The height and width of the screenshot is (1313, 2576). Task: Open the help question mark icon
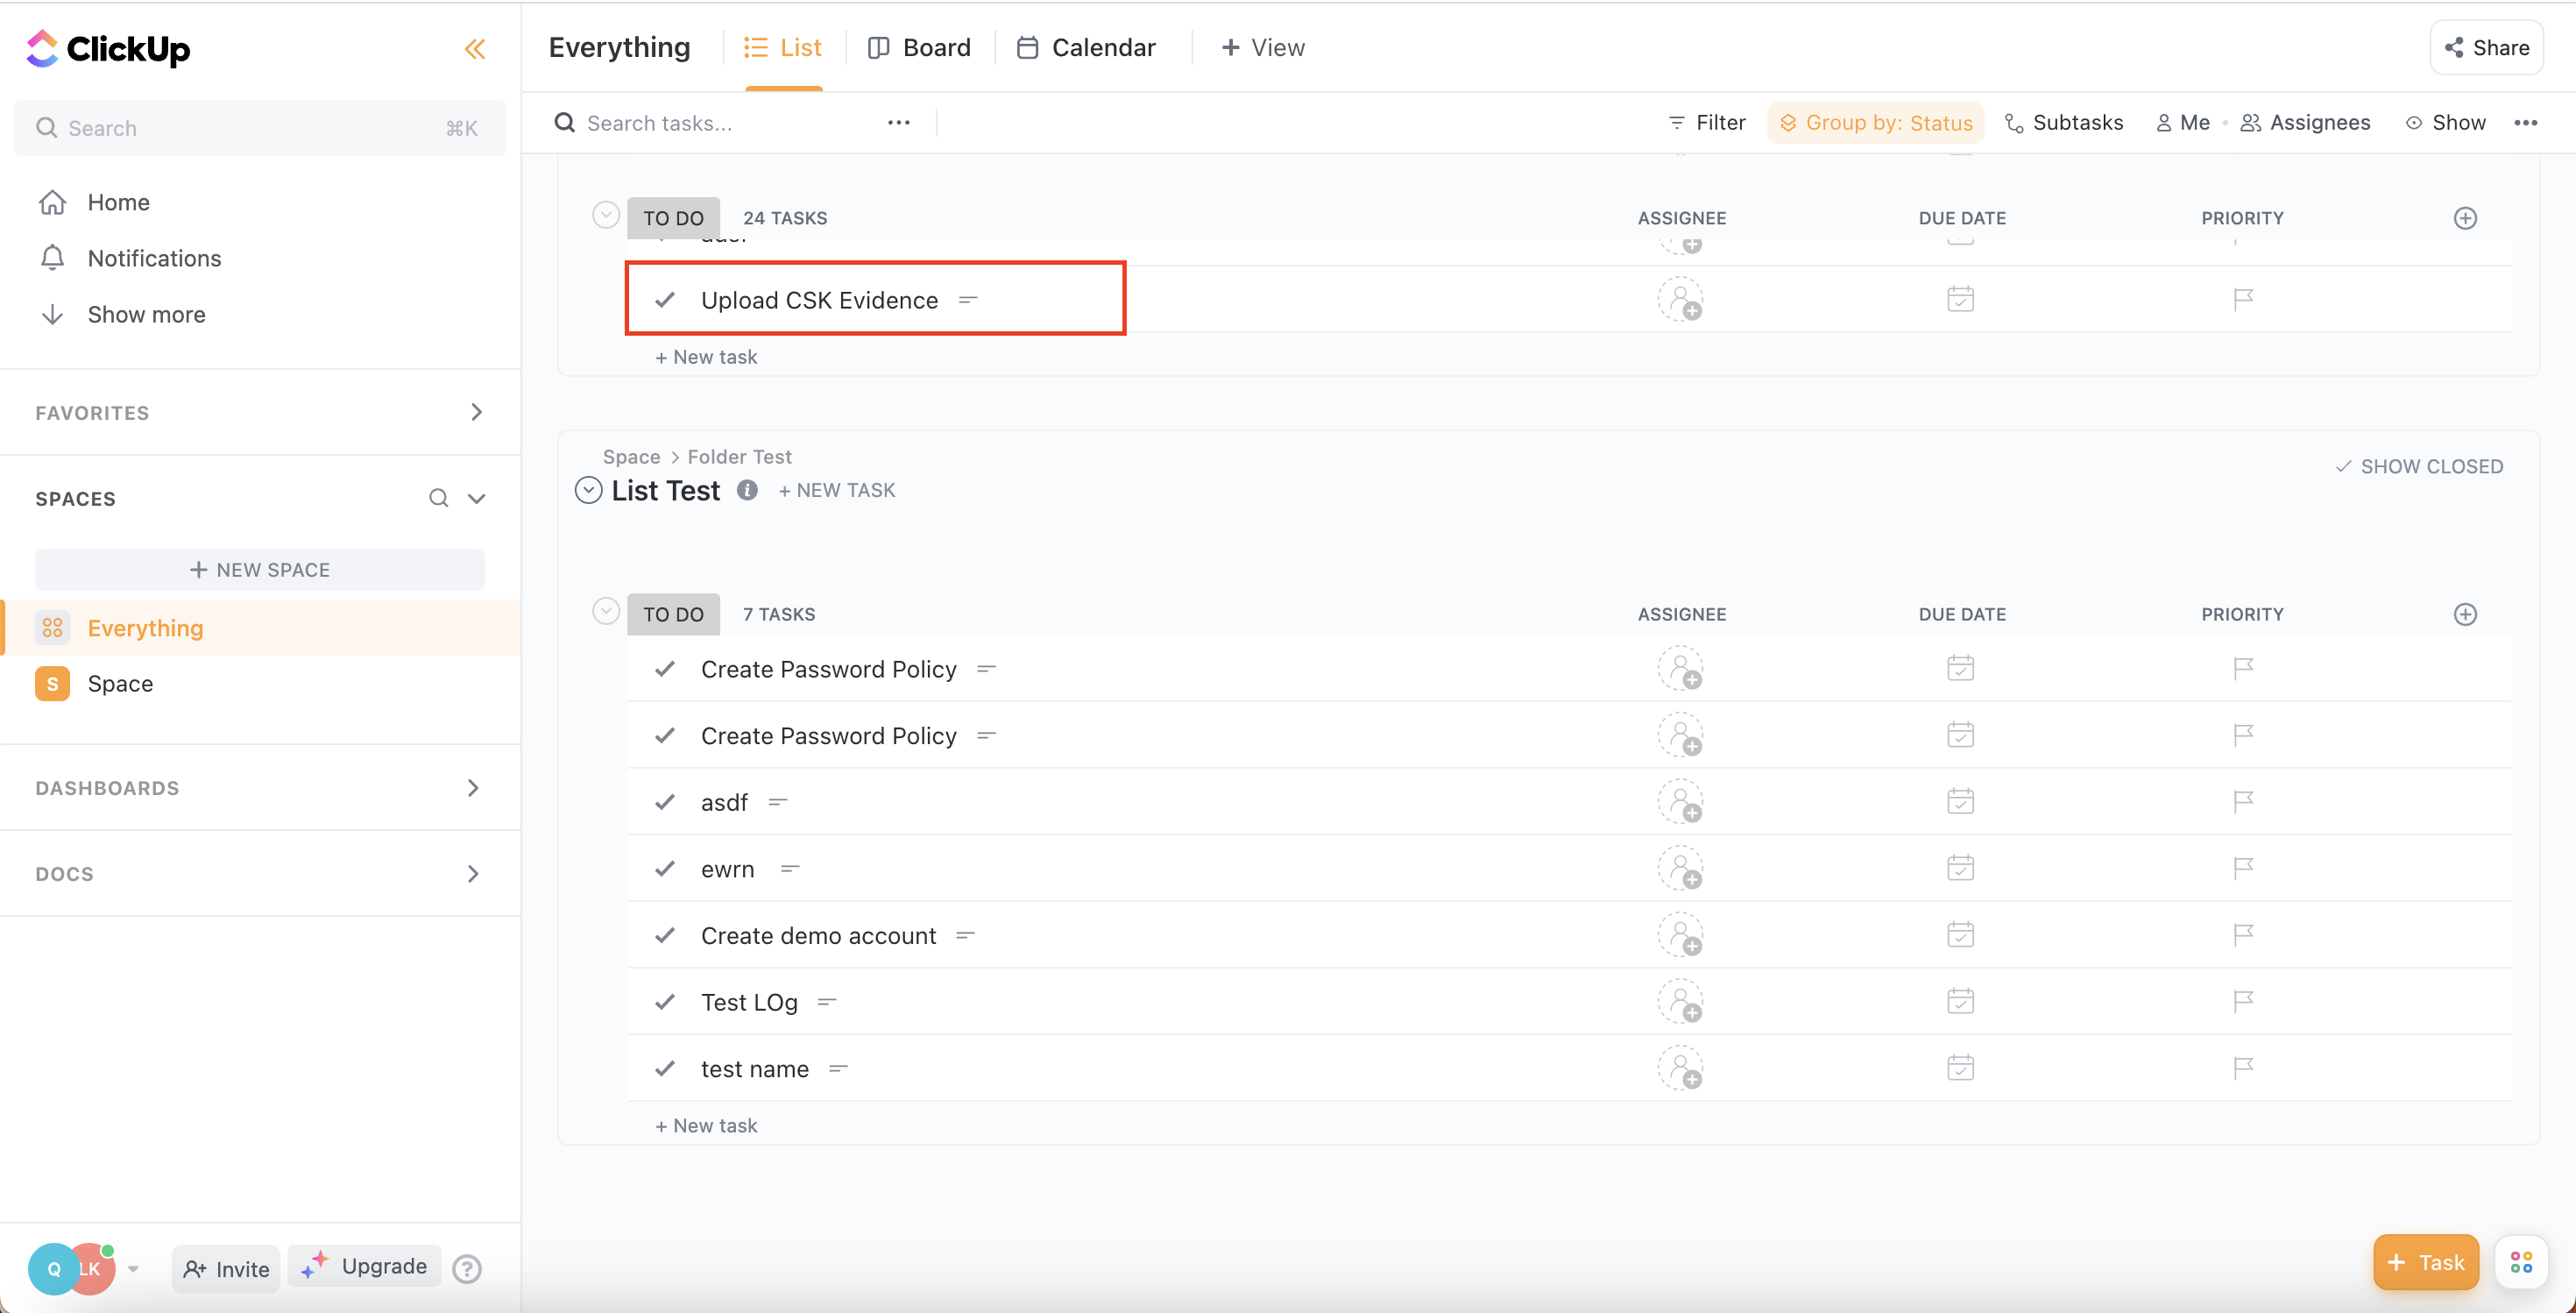[x=467, y=1268]
